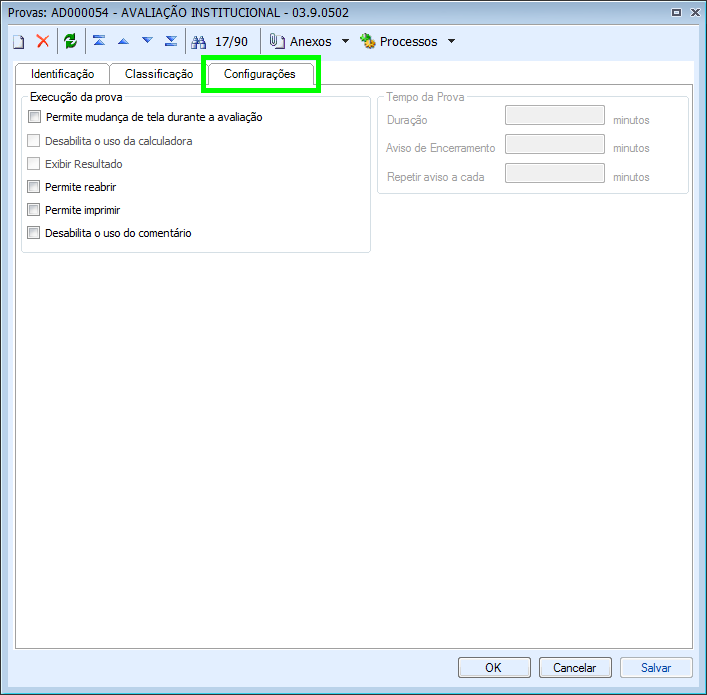Expand the Processos dropdown arrow
Image resolution: width=707 pixels, height=695 pixels.
coord(451,41)
